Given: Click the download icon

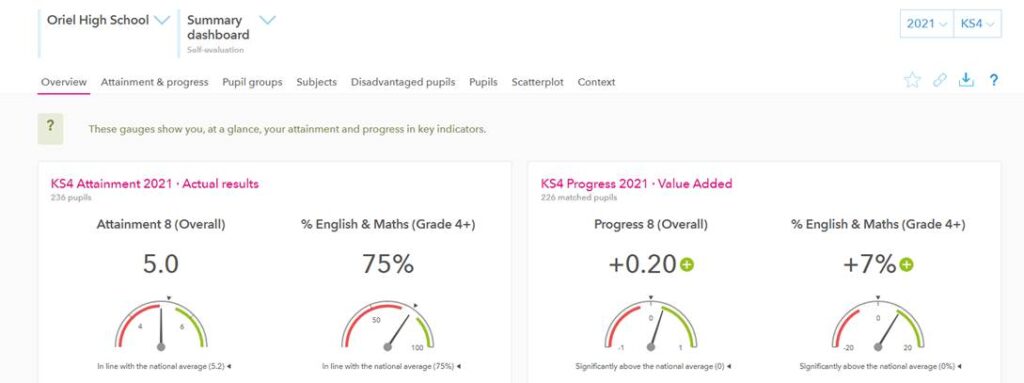Looking at the screenshot, I should (x=966, y=80).
